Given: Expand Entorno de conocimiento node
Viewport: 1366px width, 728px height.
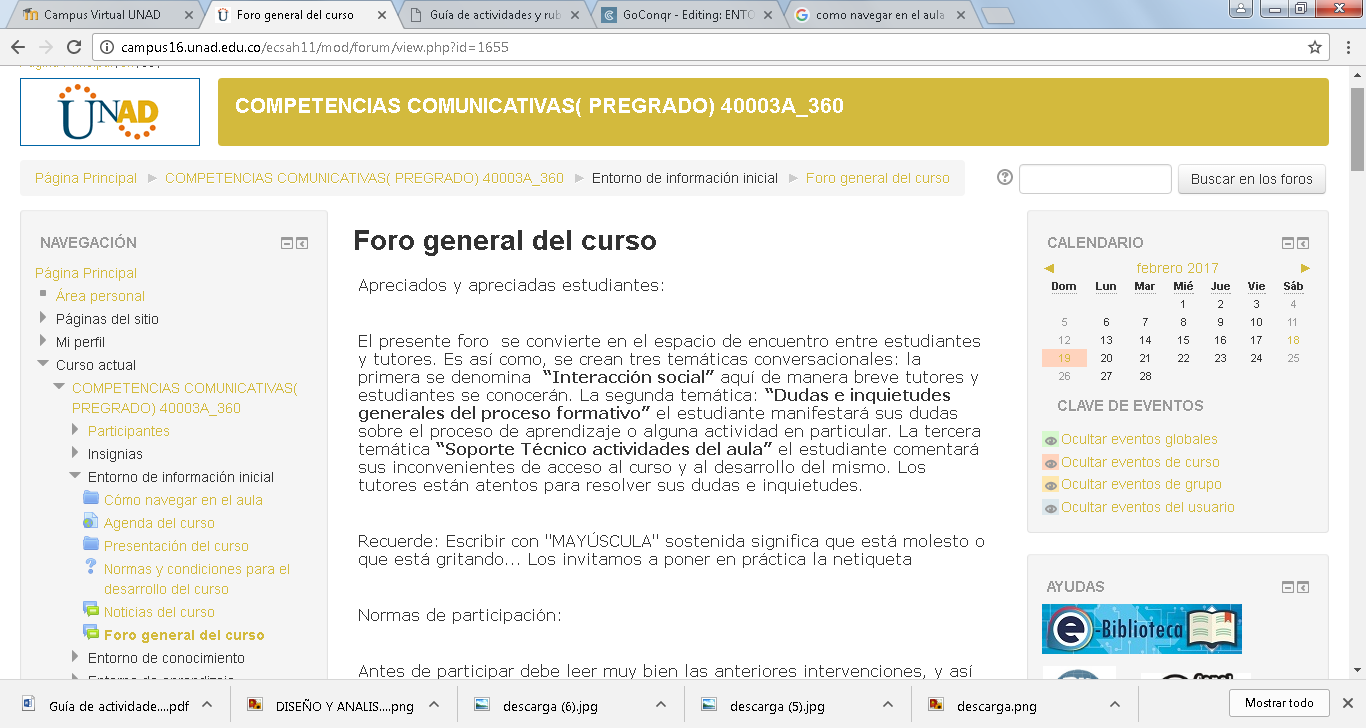Looking at the screenshot, I should (x=75, y=657).
